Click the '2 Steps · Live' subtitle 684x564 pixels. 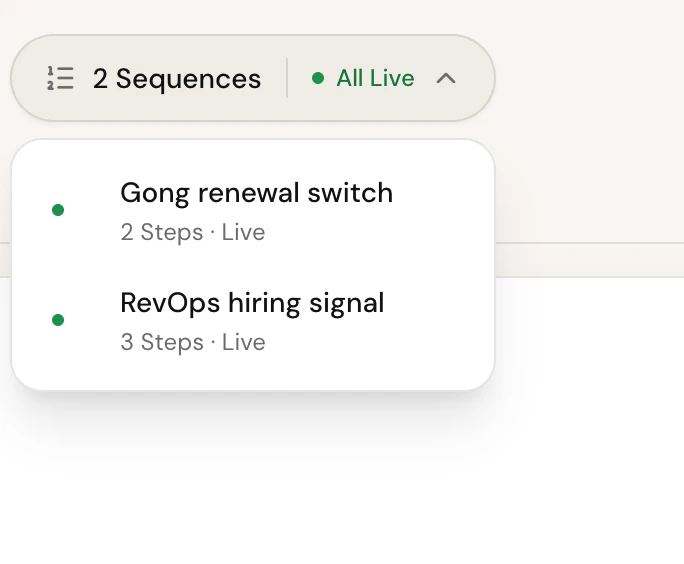coord(193,232)
